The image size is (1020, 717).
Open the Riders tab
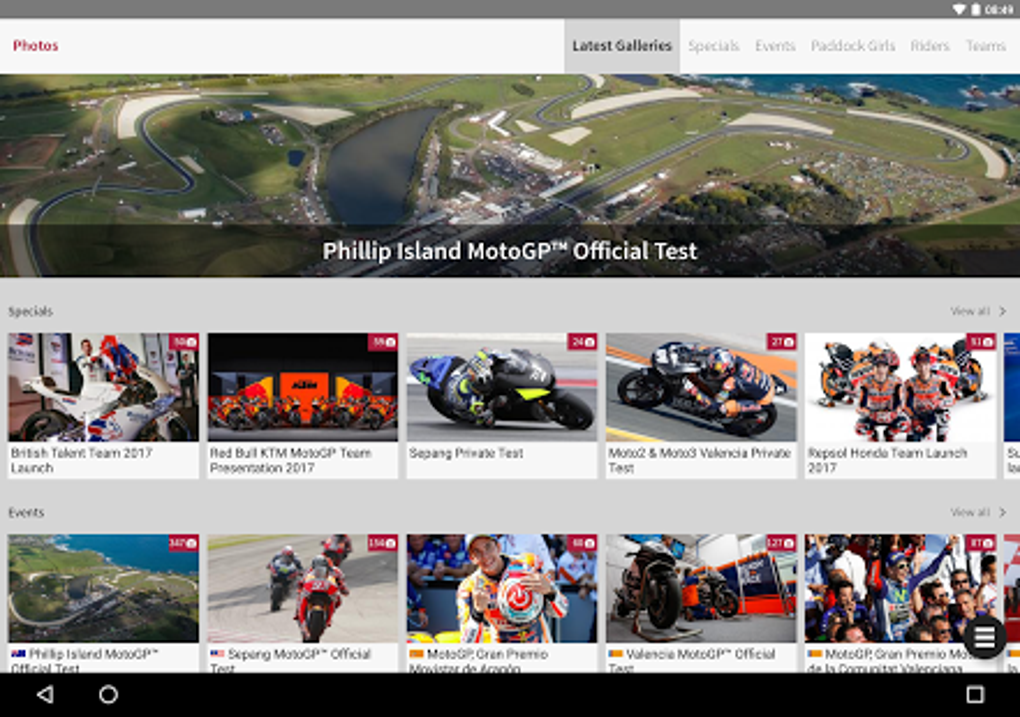click(930, 46)
